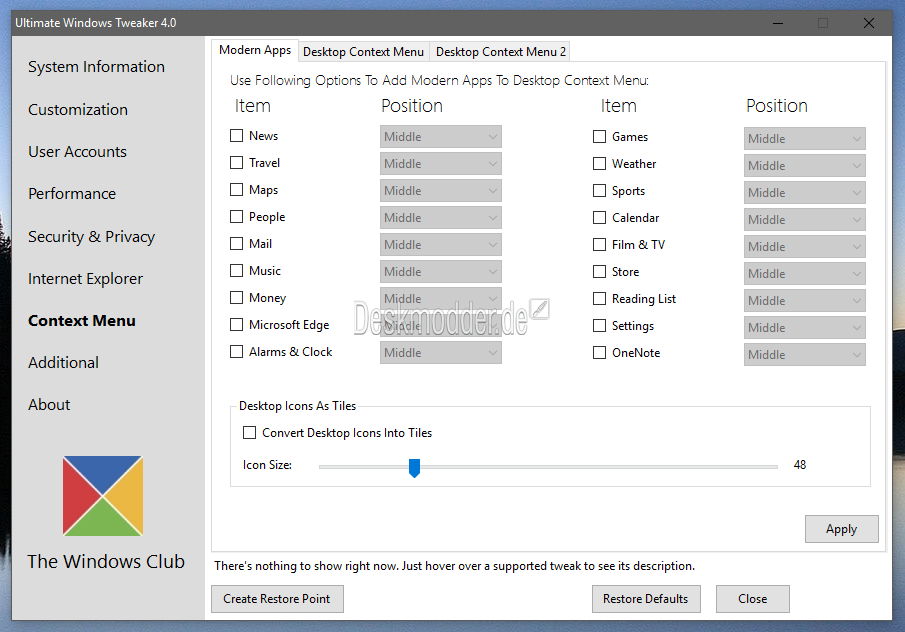Enable the Travel checkbox
Viewport: 905px width, 632px height.
pos(237,163)
